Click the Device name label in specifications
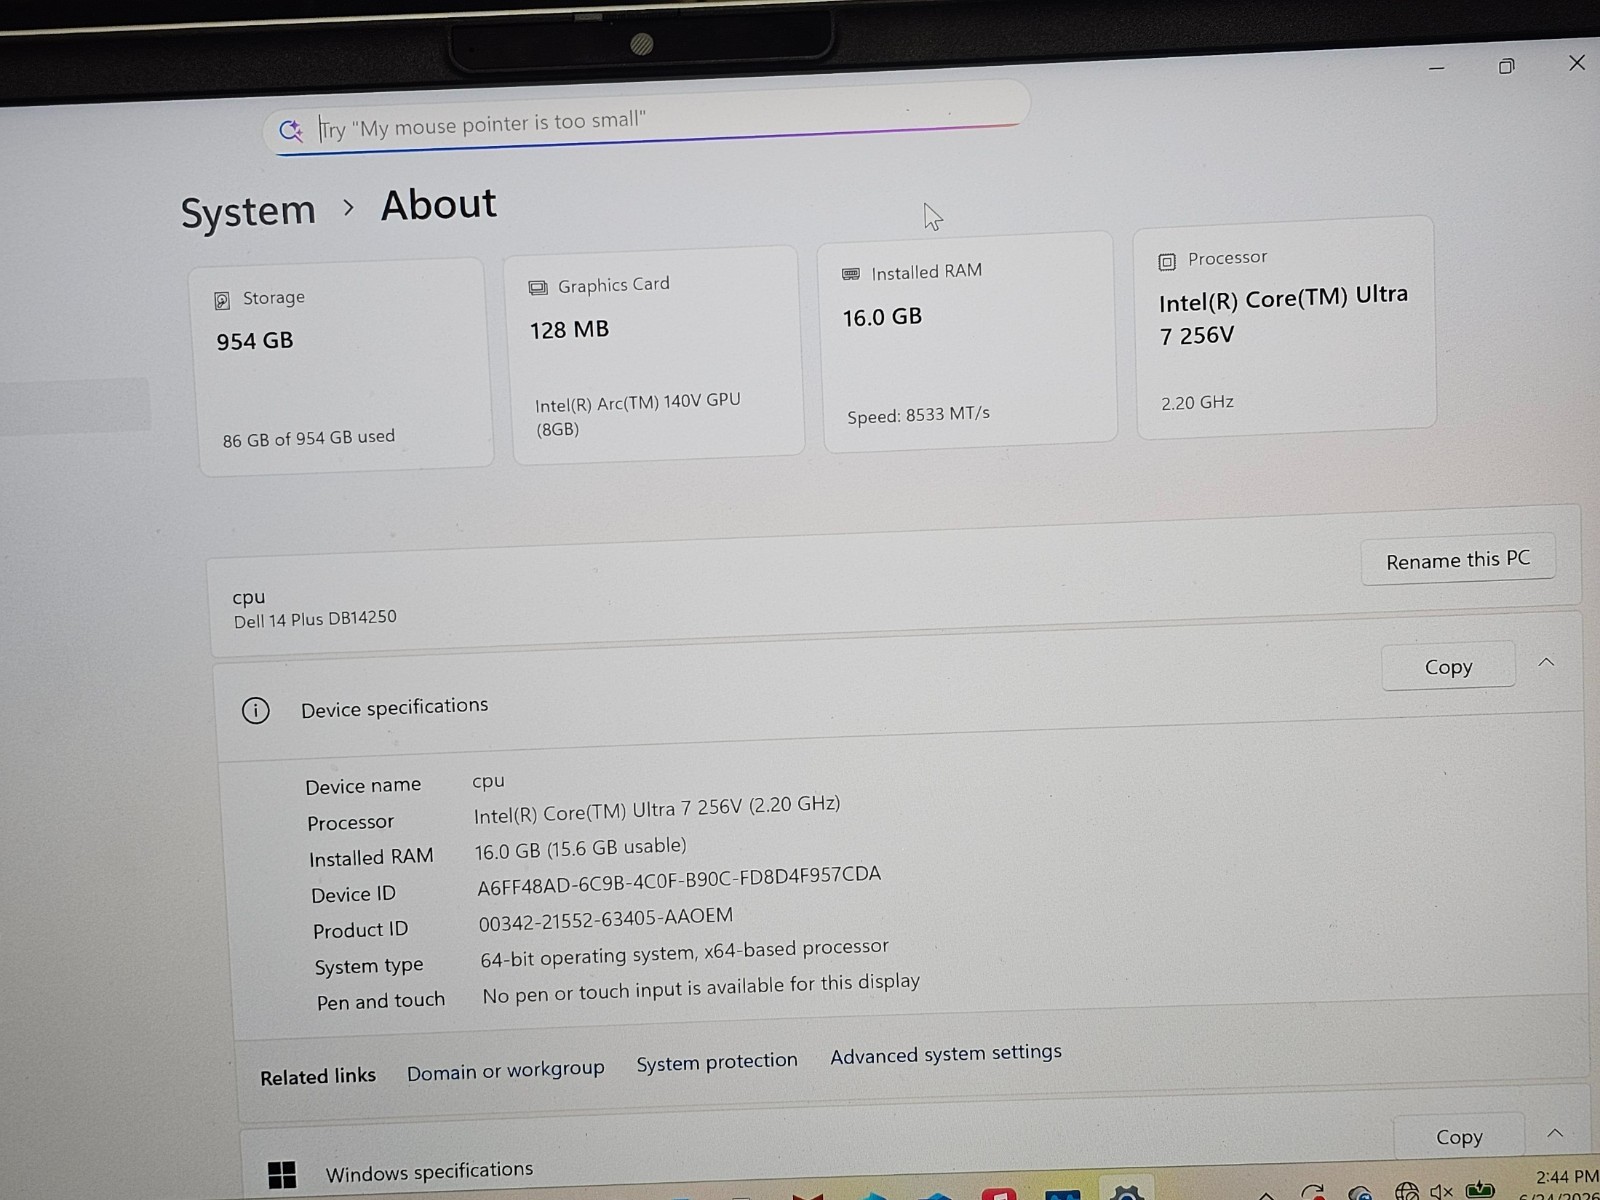 coord(363,786)
